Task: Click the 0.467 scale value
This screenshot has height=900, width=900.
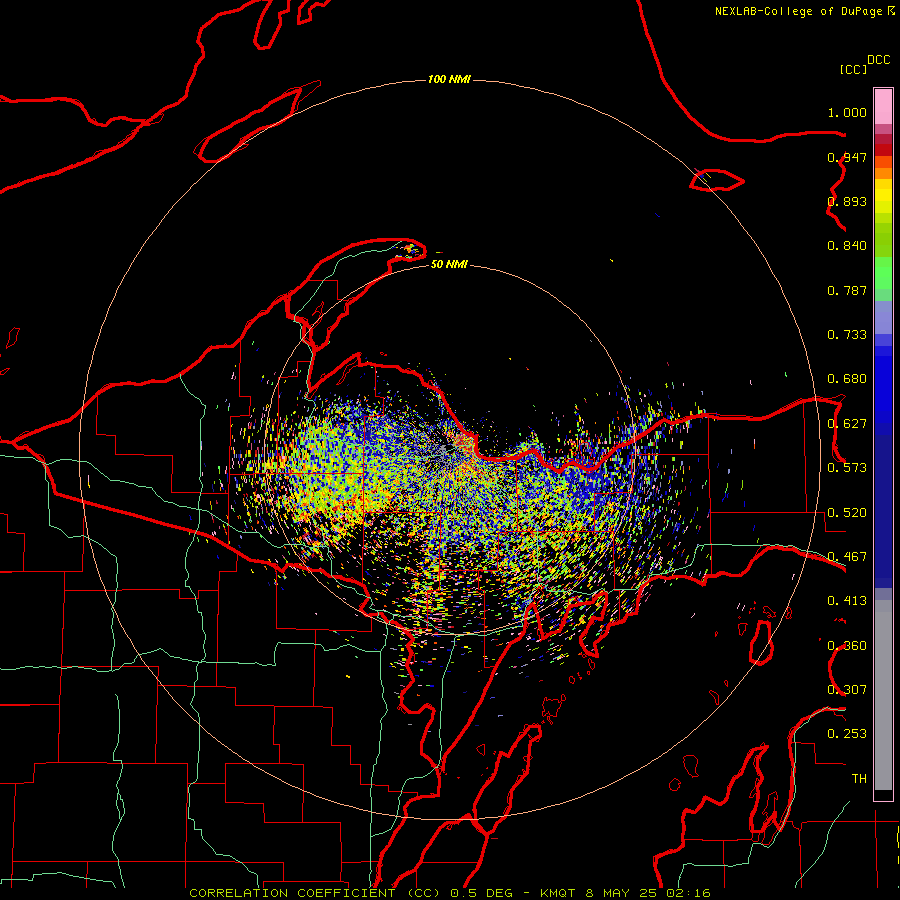Action: coord(847,557)
